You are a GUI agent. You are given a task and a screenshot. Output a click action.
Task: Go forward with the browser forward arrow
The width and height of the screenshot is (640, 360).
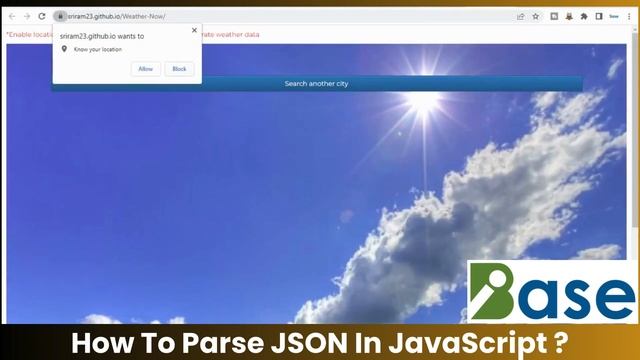pyautogui.click(x=27, y=16)
